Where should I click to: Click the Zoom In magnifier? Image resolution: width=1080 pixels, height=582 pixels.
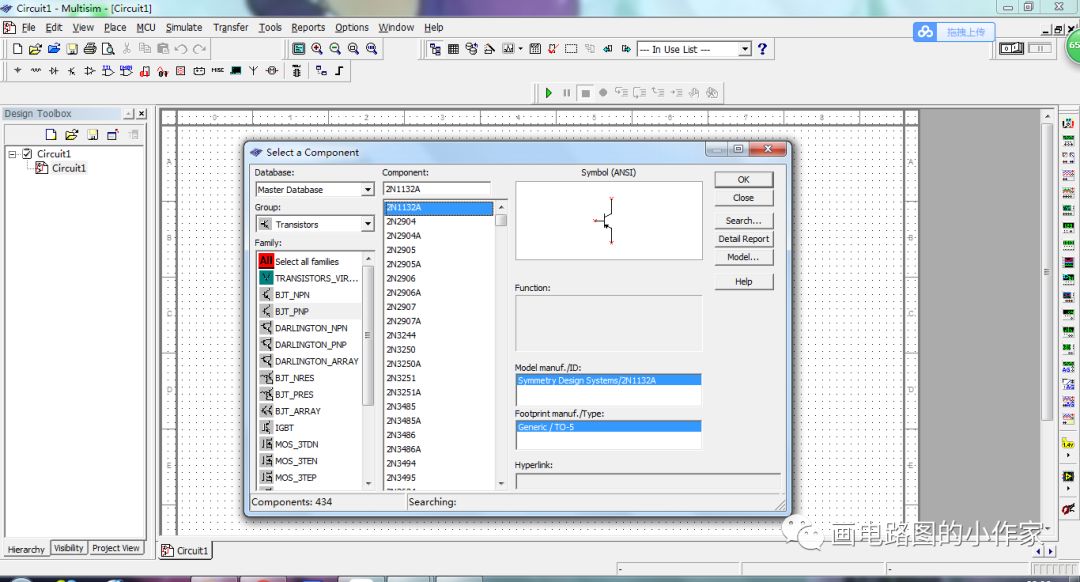tap(317, 49)
